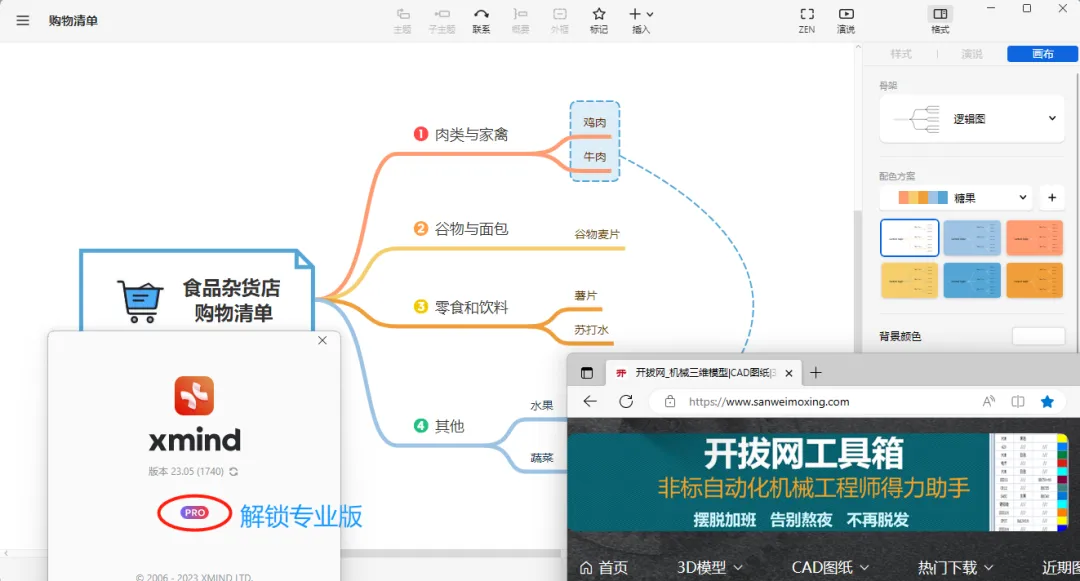
Task: Close the 开拔网 browser tab
Action: pos(789,373)
